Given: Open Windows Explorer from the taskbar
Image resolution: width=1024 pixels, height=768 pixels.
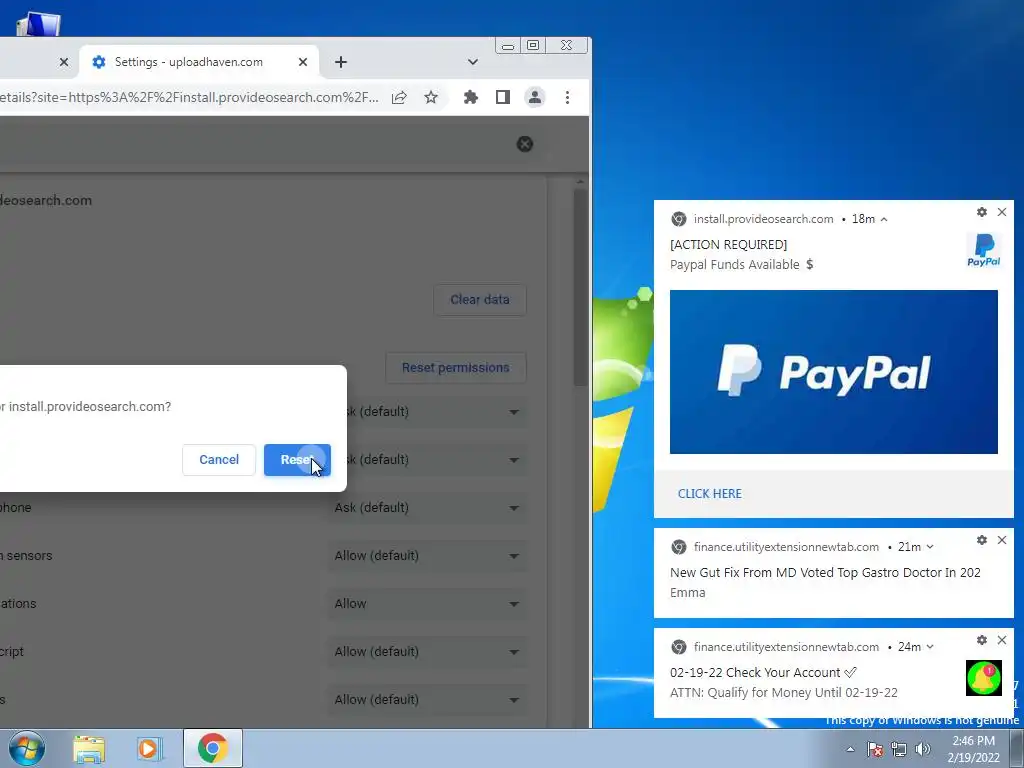Looking at the screenshot, I should click(89, 749).
